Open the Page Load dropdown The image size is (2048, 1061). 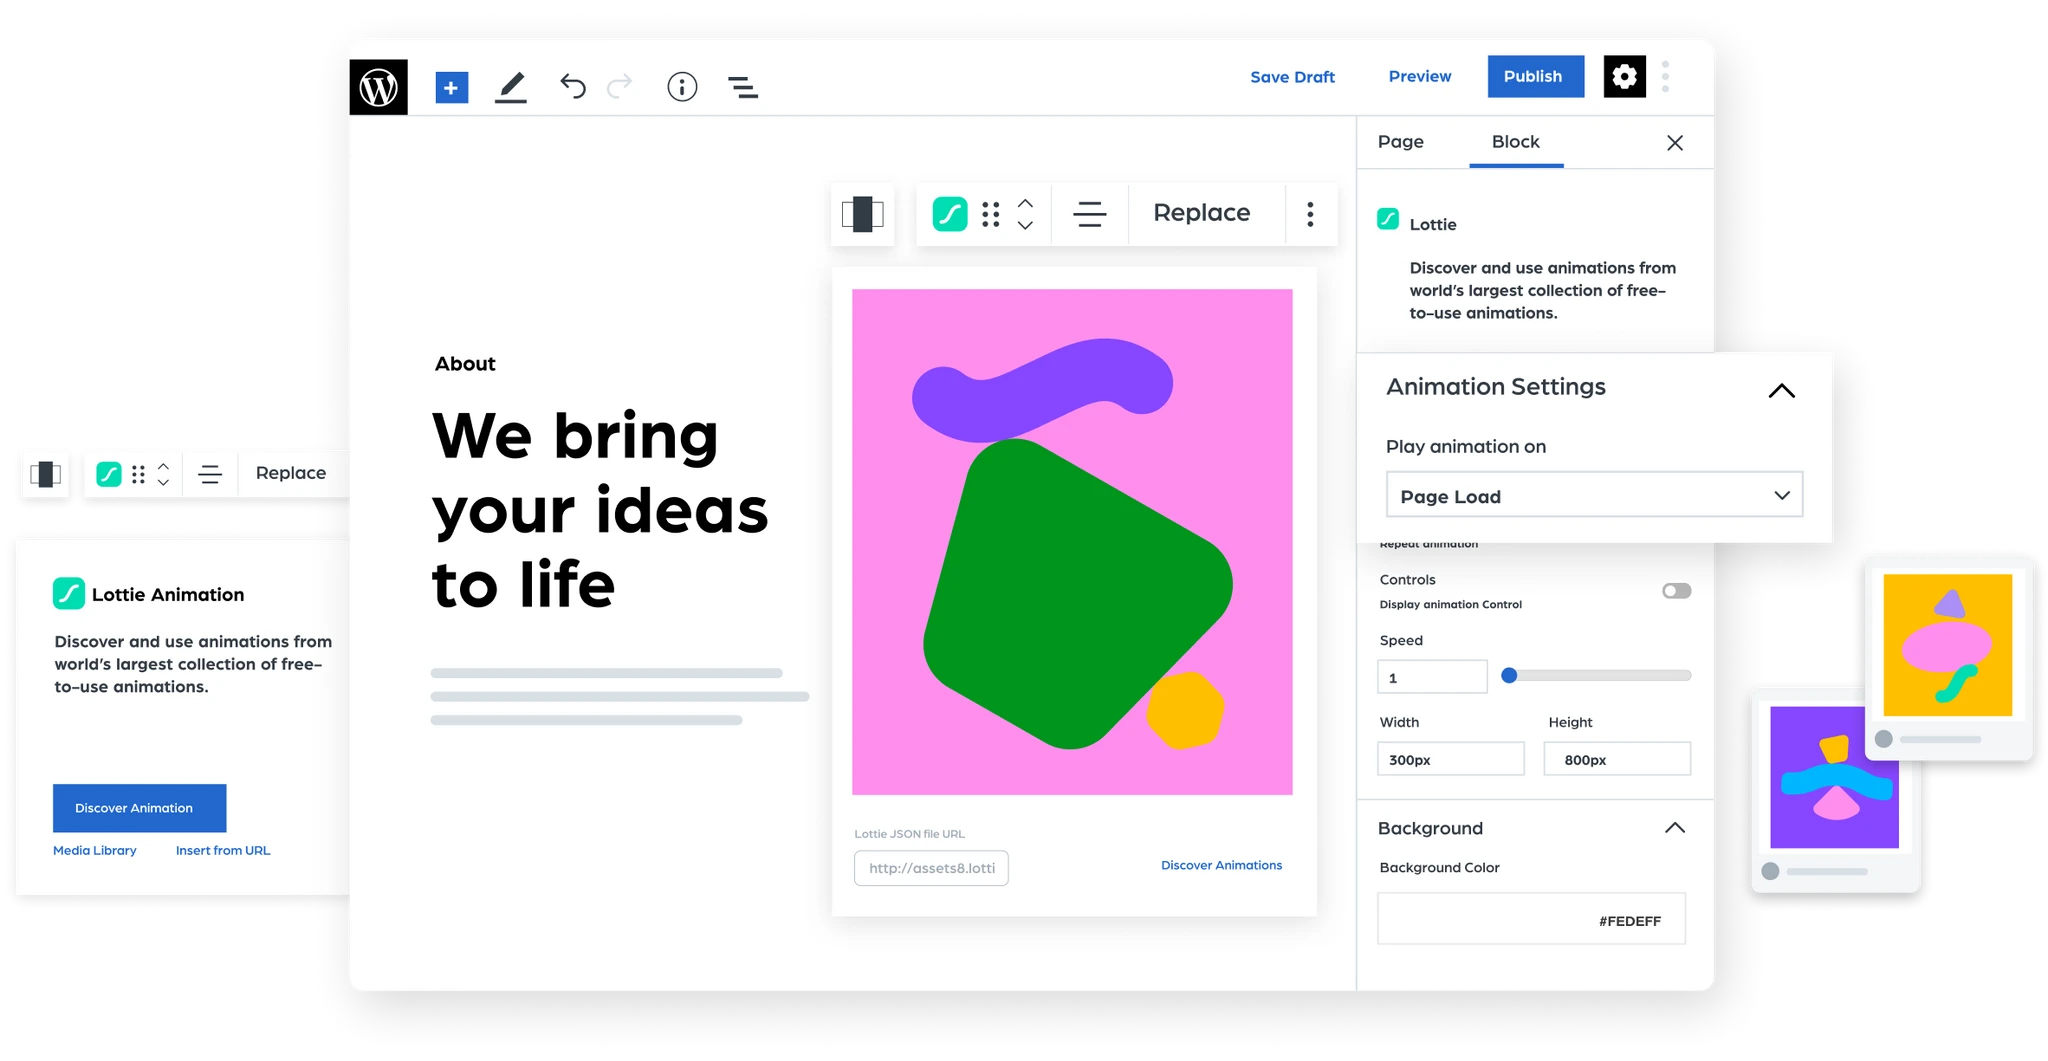click(x=1594, y=496)
